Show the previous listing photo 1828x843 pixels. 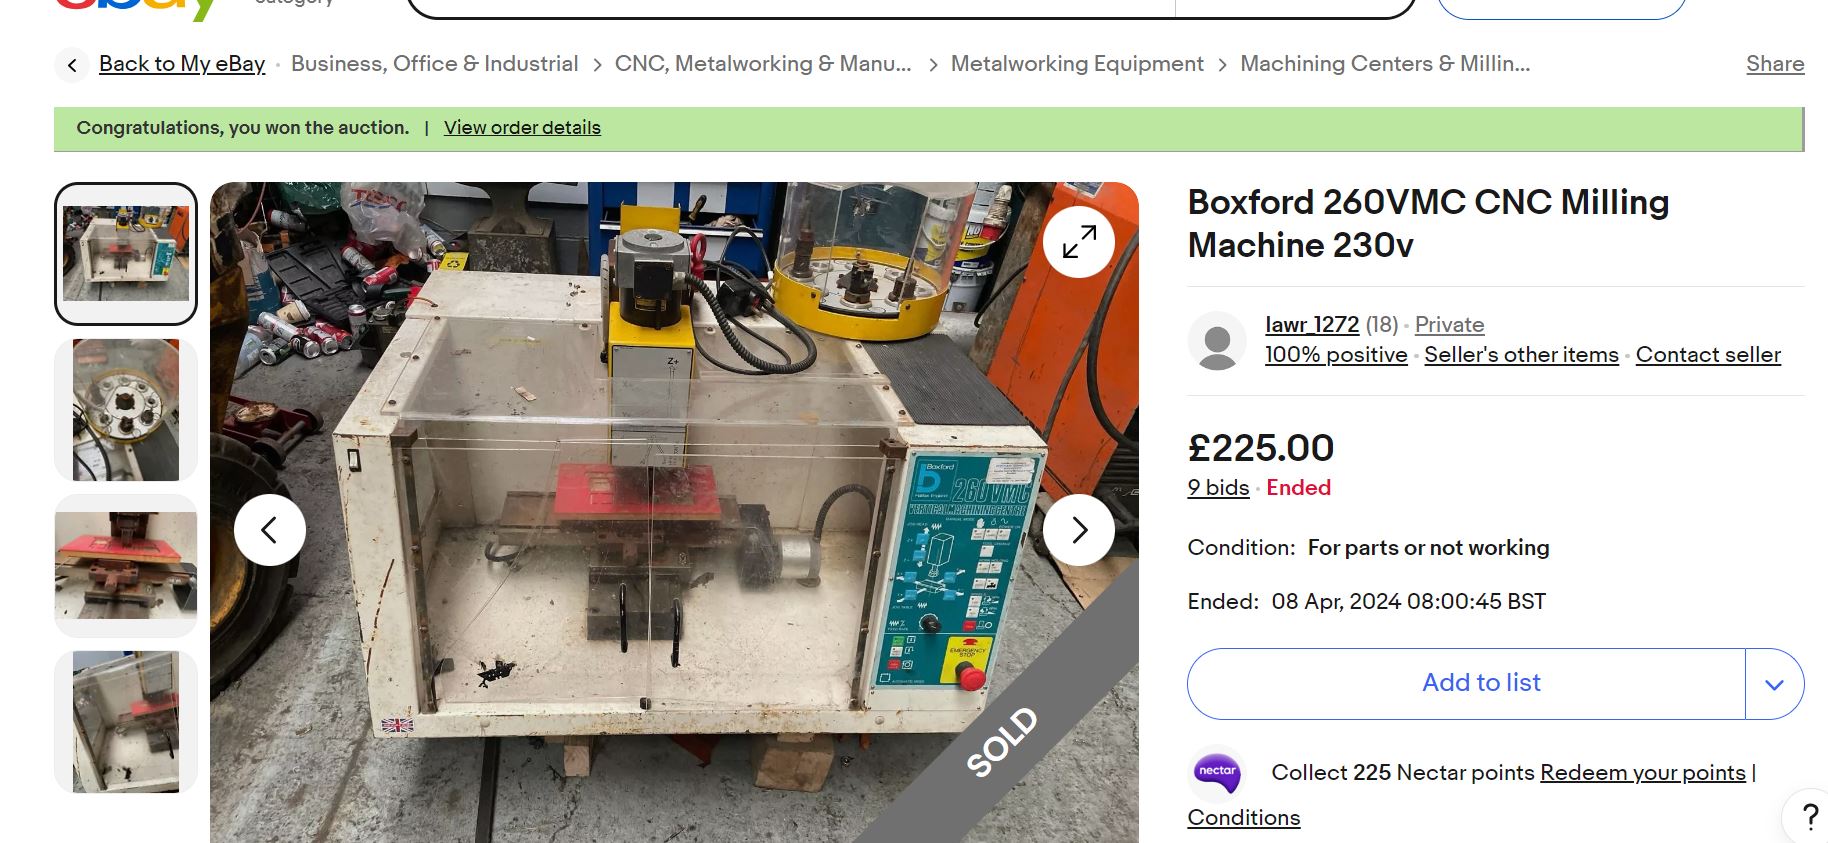coord(270,530)
